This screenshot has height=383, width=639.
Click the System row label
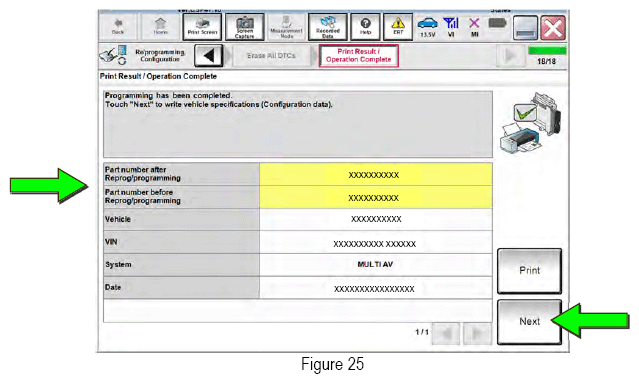click(x=118, y=264)
